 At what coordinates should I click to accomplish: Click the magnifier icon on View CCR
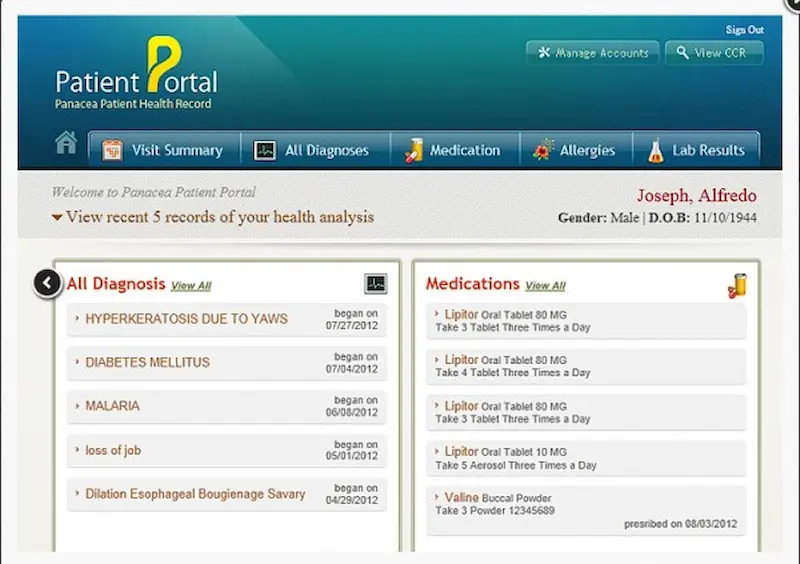tap(682, 52)
